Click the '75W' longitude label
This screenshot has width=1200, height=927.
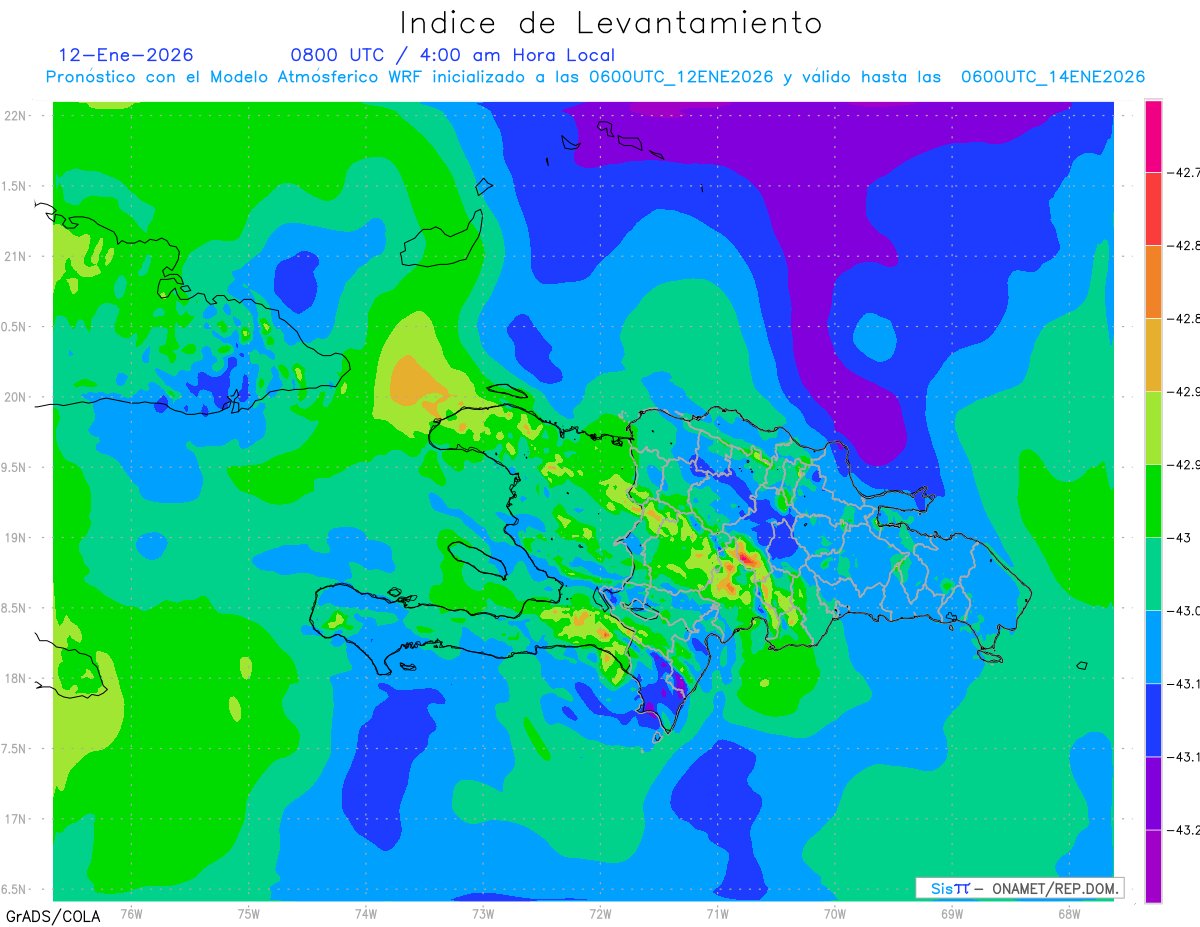248,913
